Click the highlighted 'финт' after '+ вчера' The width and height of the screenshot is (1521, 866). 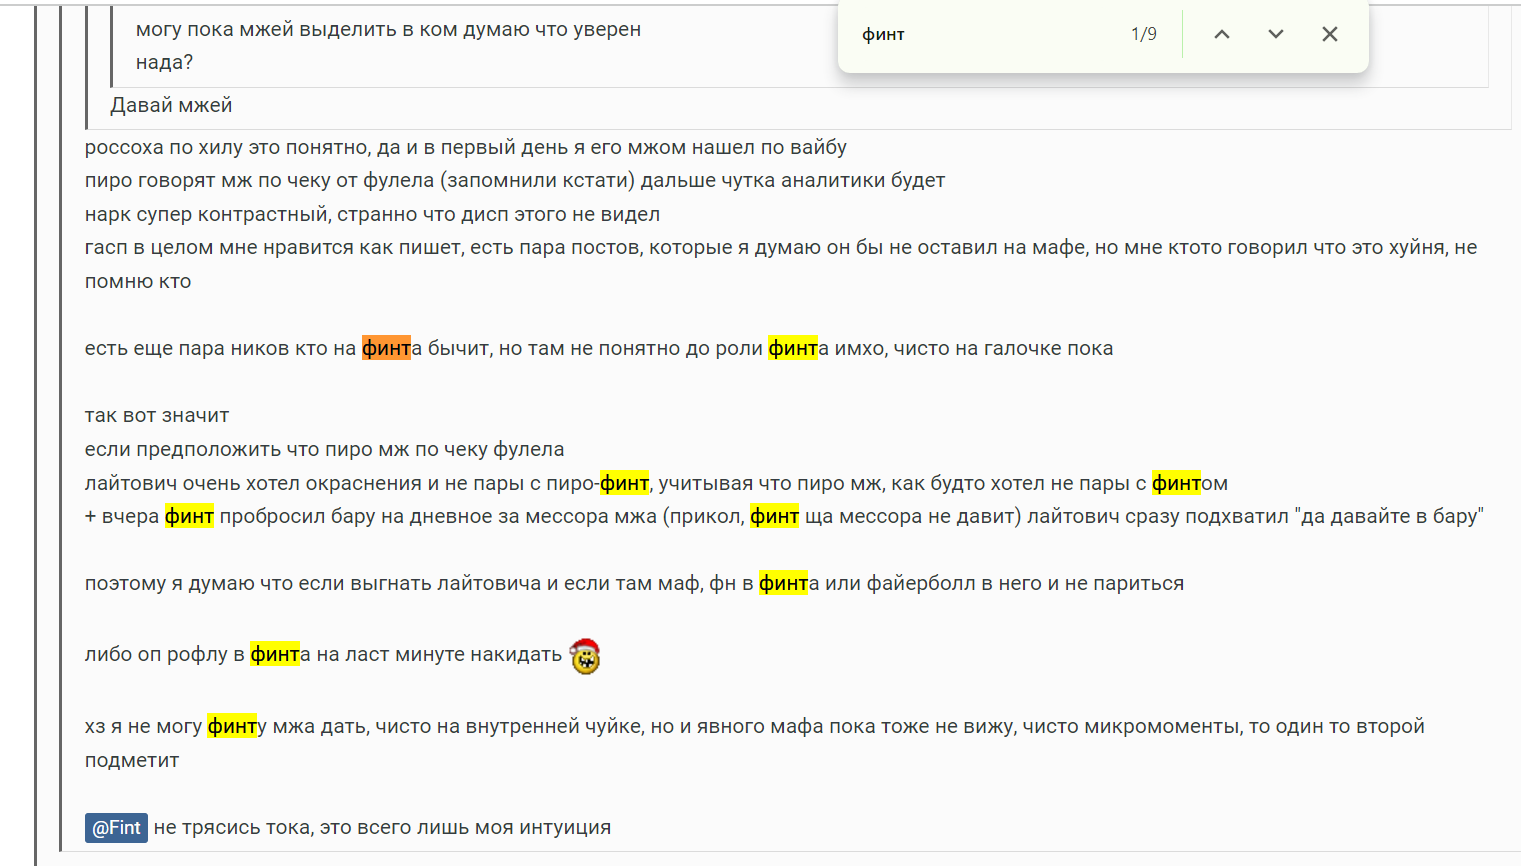pyautogui.click(x=189, y=516)
